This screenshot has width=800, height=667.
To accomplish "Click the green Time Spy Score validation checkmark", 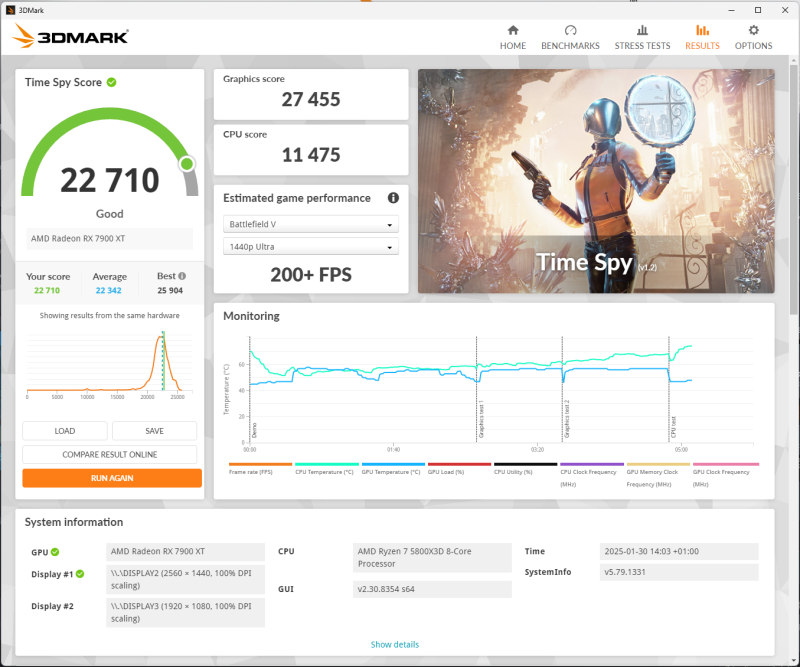I will (111, 82).
